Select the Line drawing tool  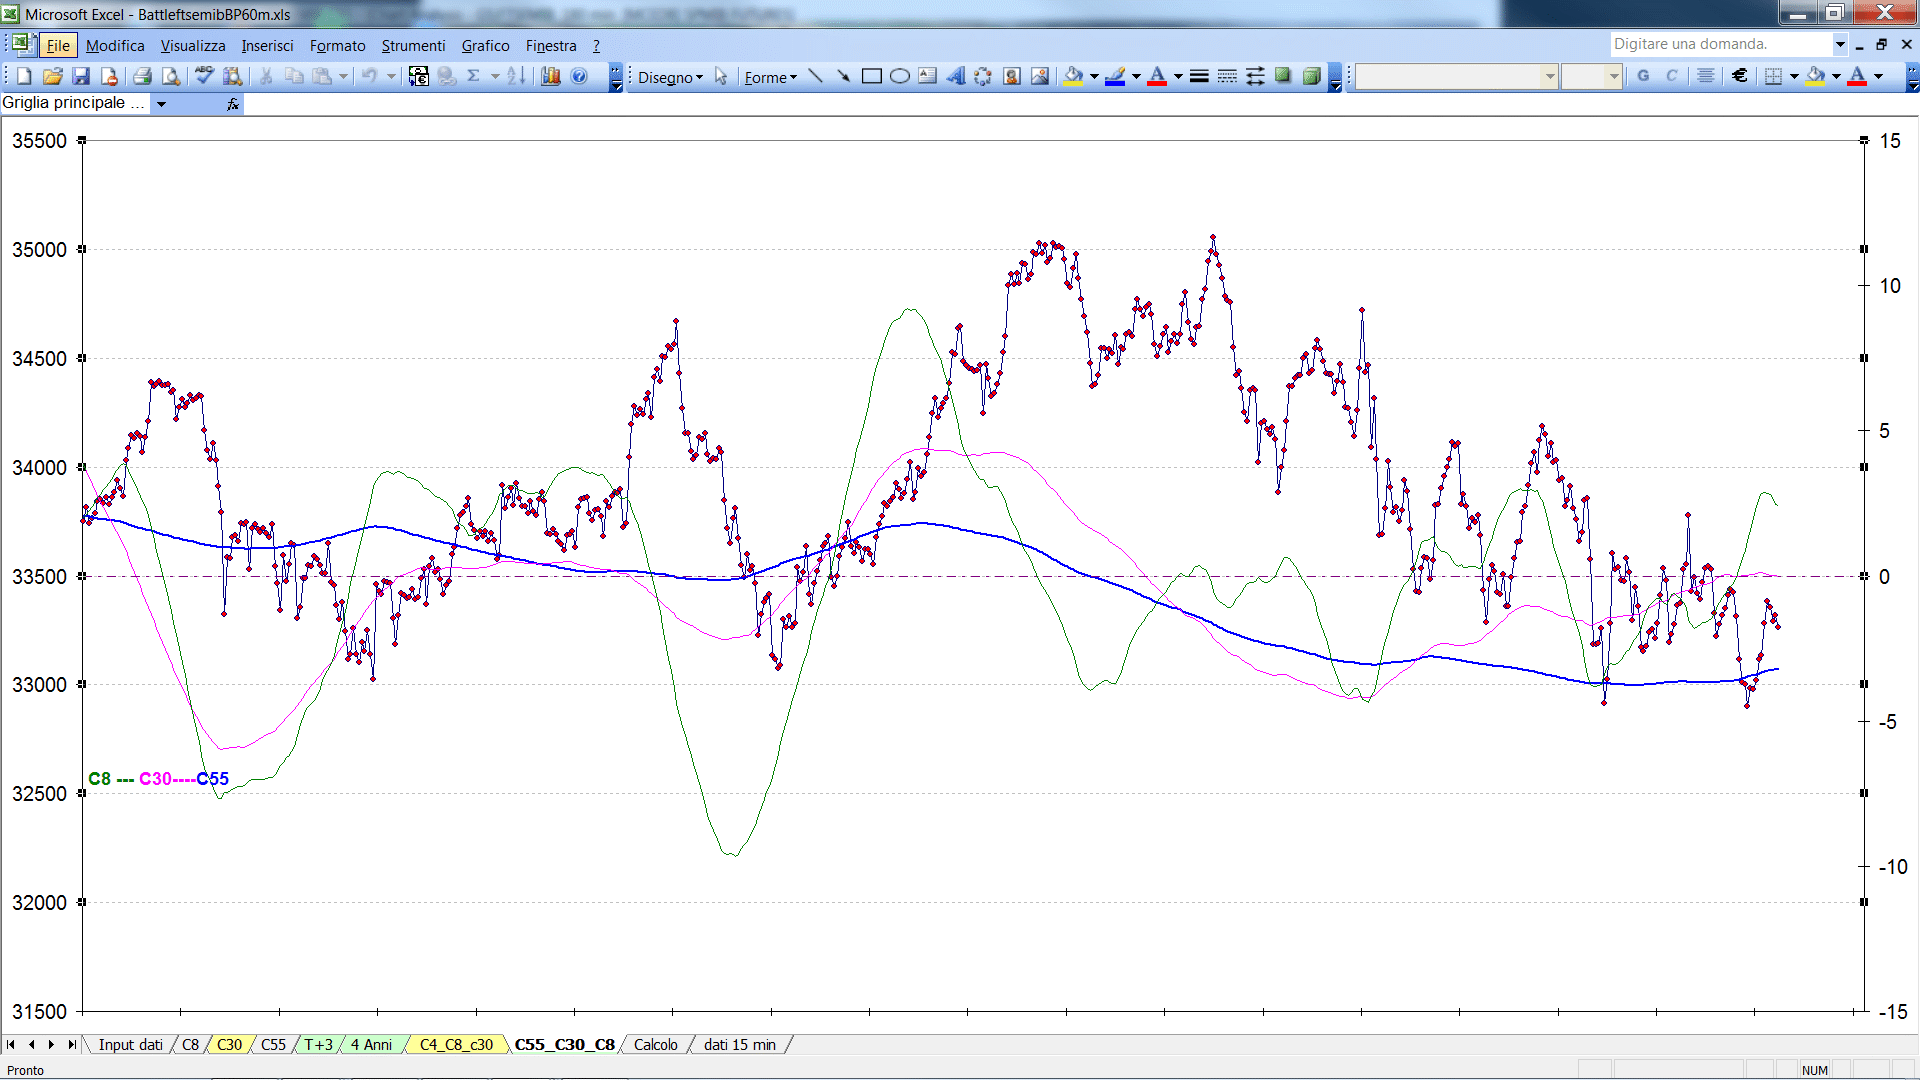tap(815, 76)
